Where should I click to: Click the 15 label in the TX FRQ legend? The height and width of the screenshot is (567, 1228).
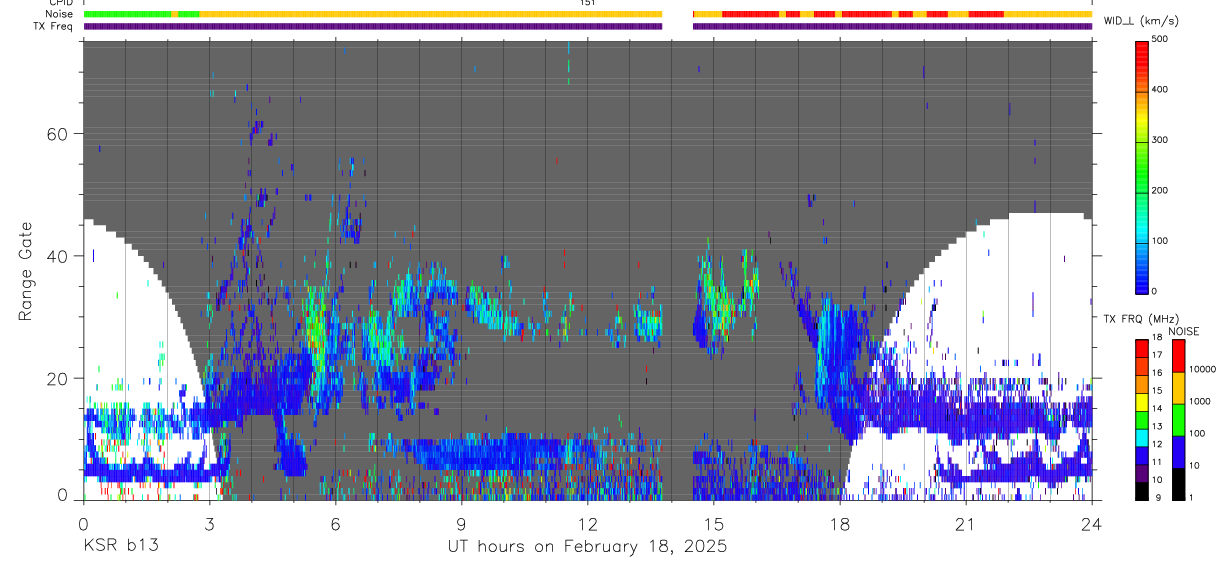[x=1157, y=391]
